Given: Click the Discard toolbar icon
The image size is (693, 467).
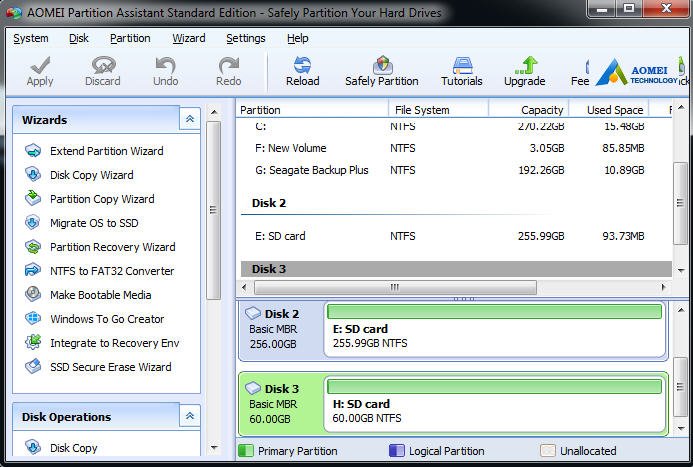Looking at the screenshot, I should click(103, 65).
